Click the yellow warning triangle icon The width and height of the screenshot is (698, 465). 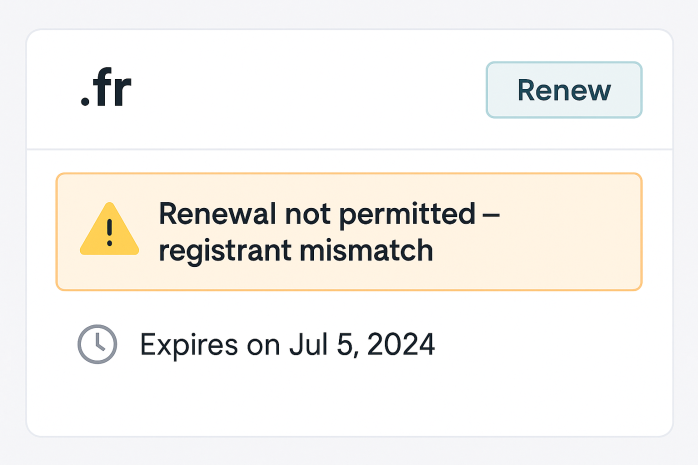coord(110,229)
